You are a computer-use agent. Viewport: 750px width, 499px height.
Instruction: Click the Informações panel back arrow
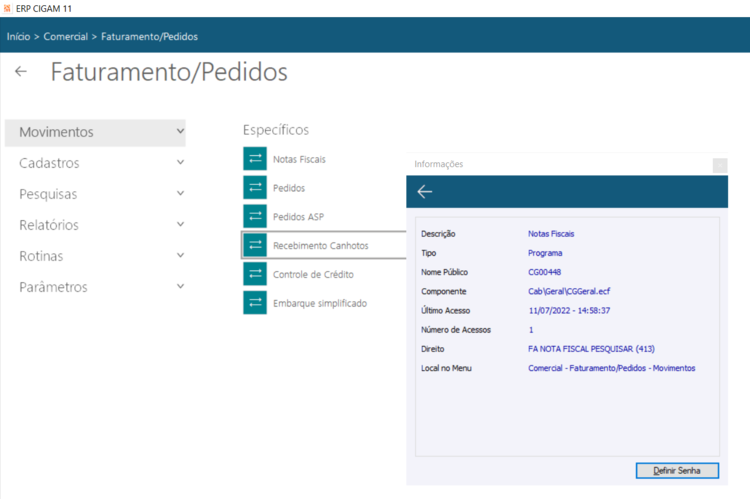pos(425,192)
